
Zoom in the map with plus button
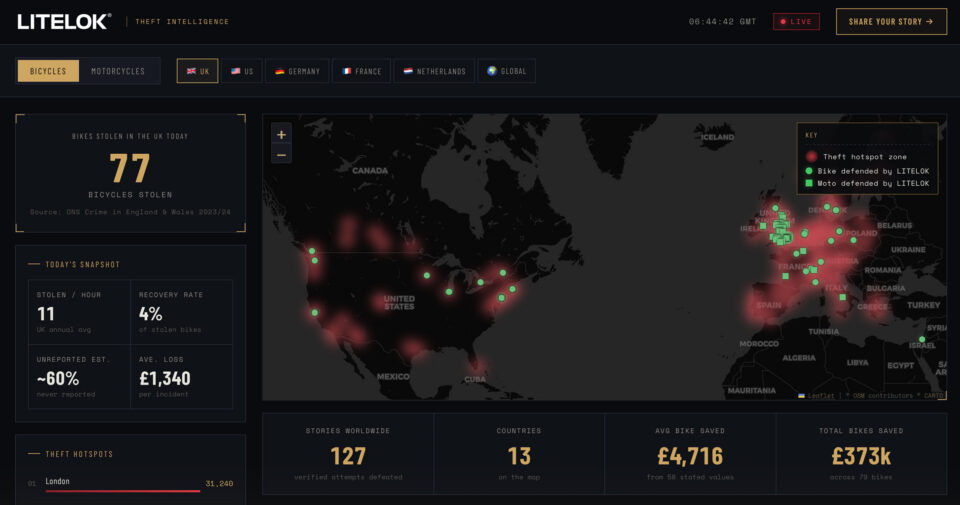281,135
